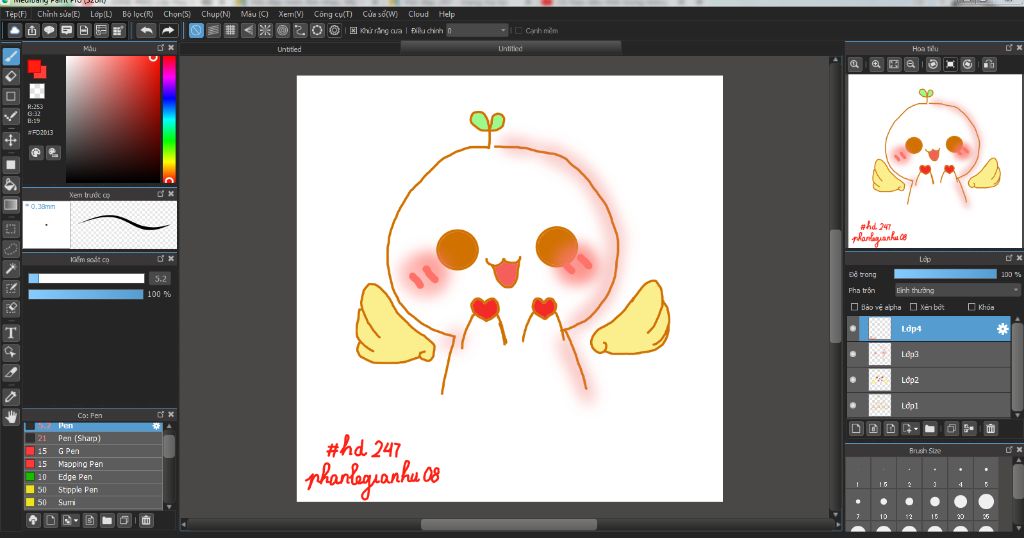The image size is (1024, 538).
Task: Select the Mapping Pen brush
Action: point(93,464)
